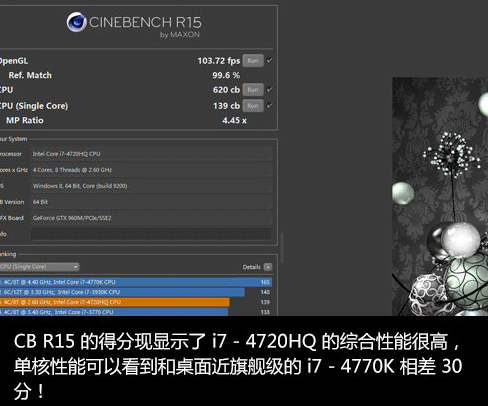Run the OpenGL benchmark
The height and width of the screenshot is (406, 488).
[253, 61]
